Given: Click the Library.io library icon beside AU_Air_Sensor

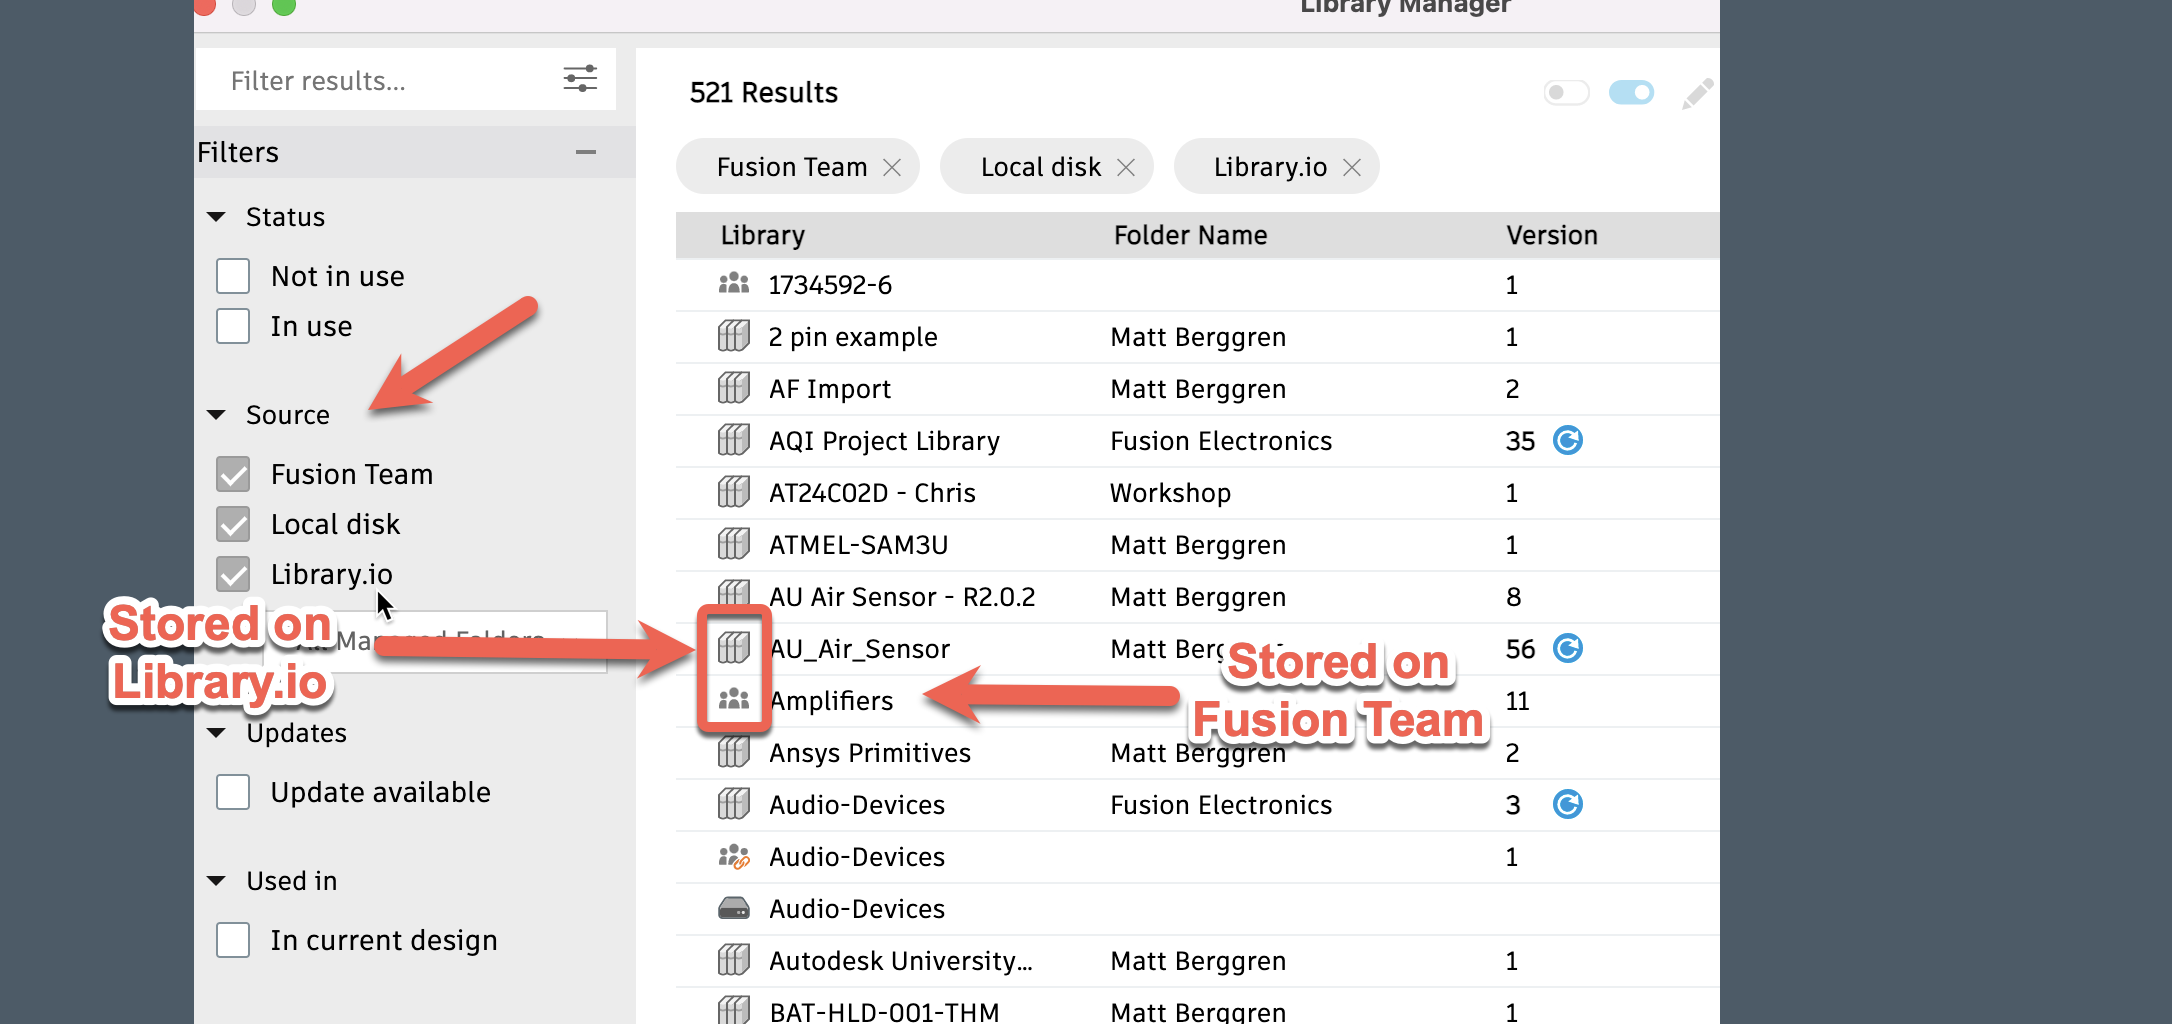Looking at the screenshot, I should 733,648.
